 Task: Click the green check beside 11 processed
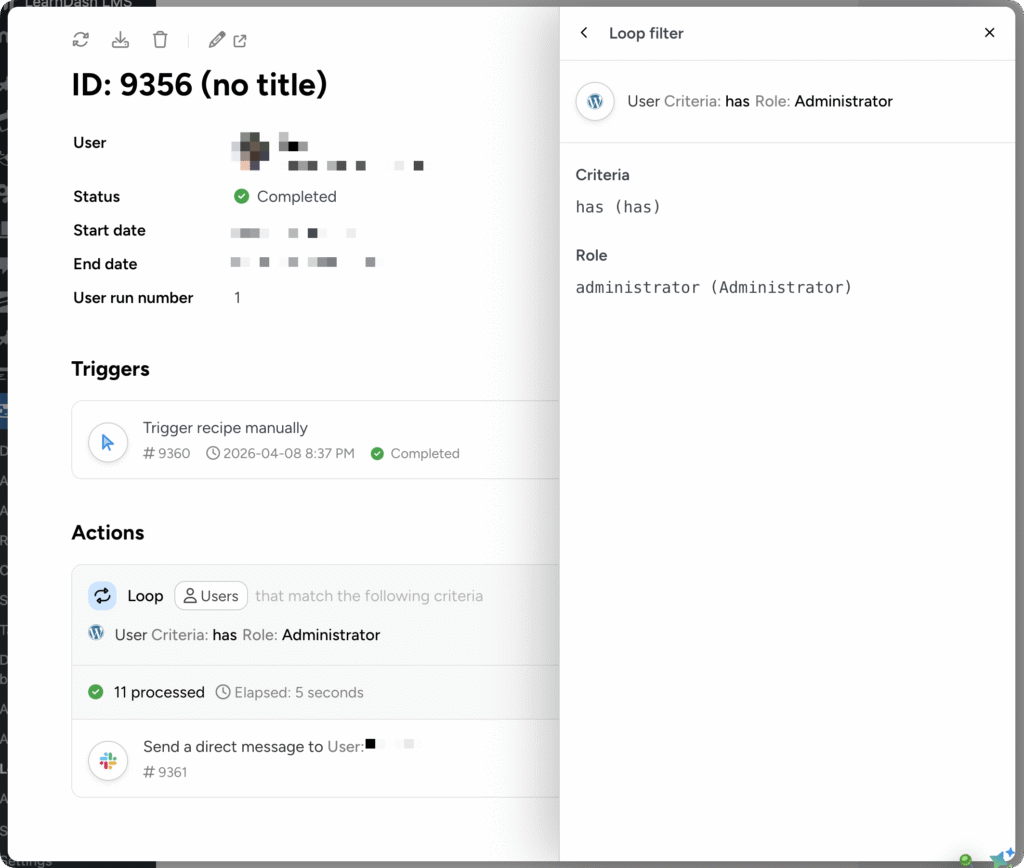click(97, 691)
